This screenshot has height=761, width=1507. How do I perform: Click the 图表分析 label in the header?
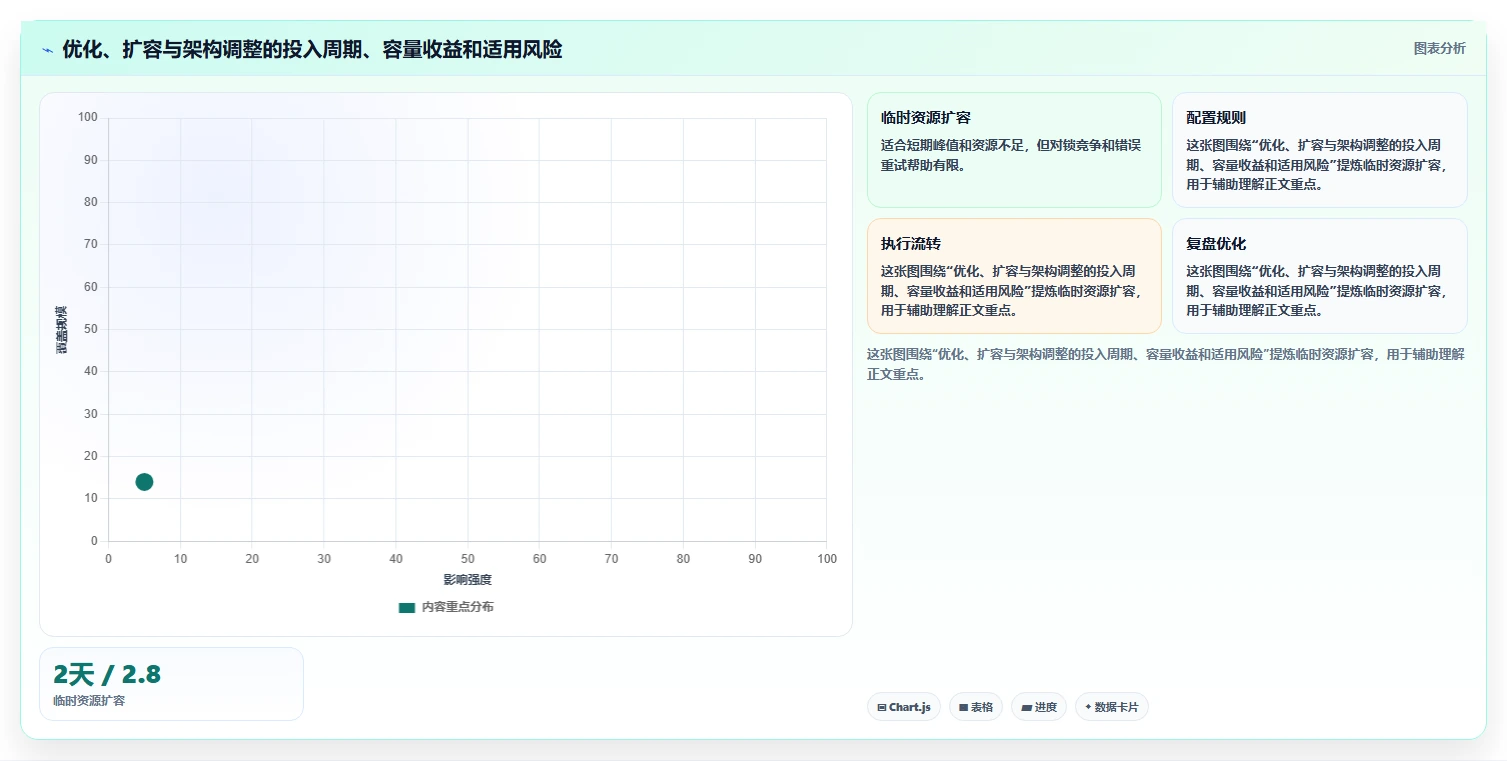click(x=1440, y=48)
